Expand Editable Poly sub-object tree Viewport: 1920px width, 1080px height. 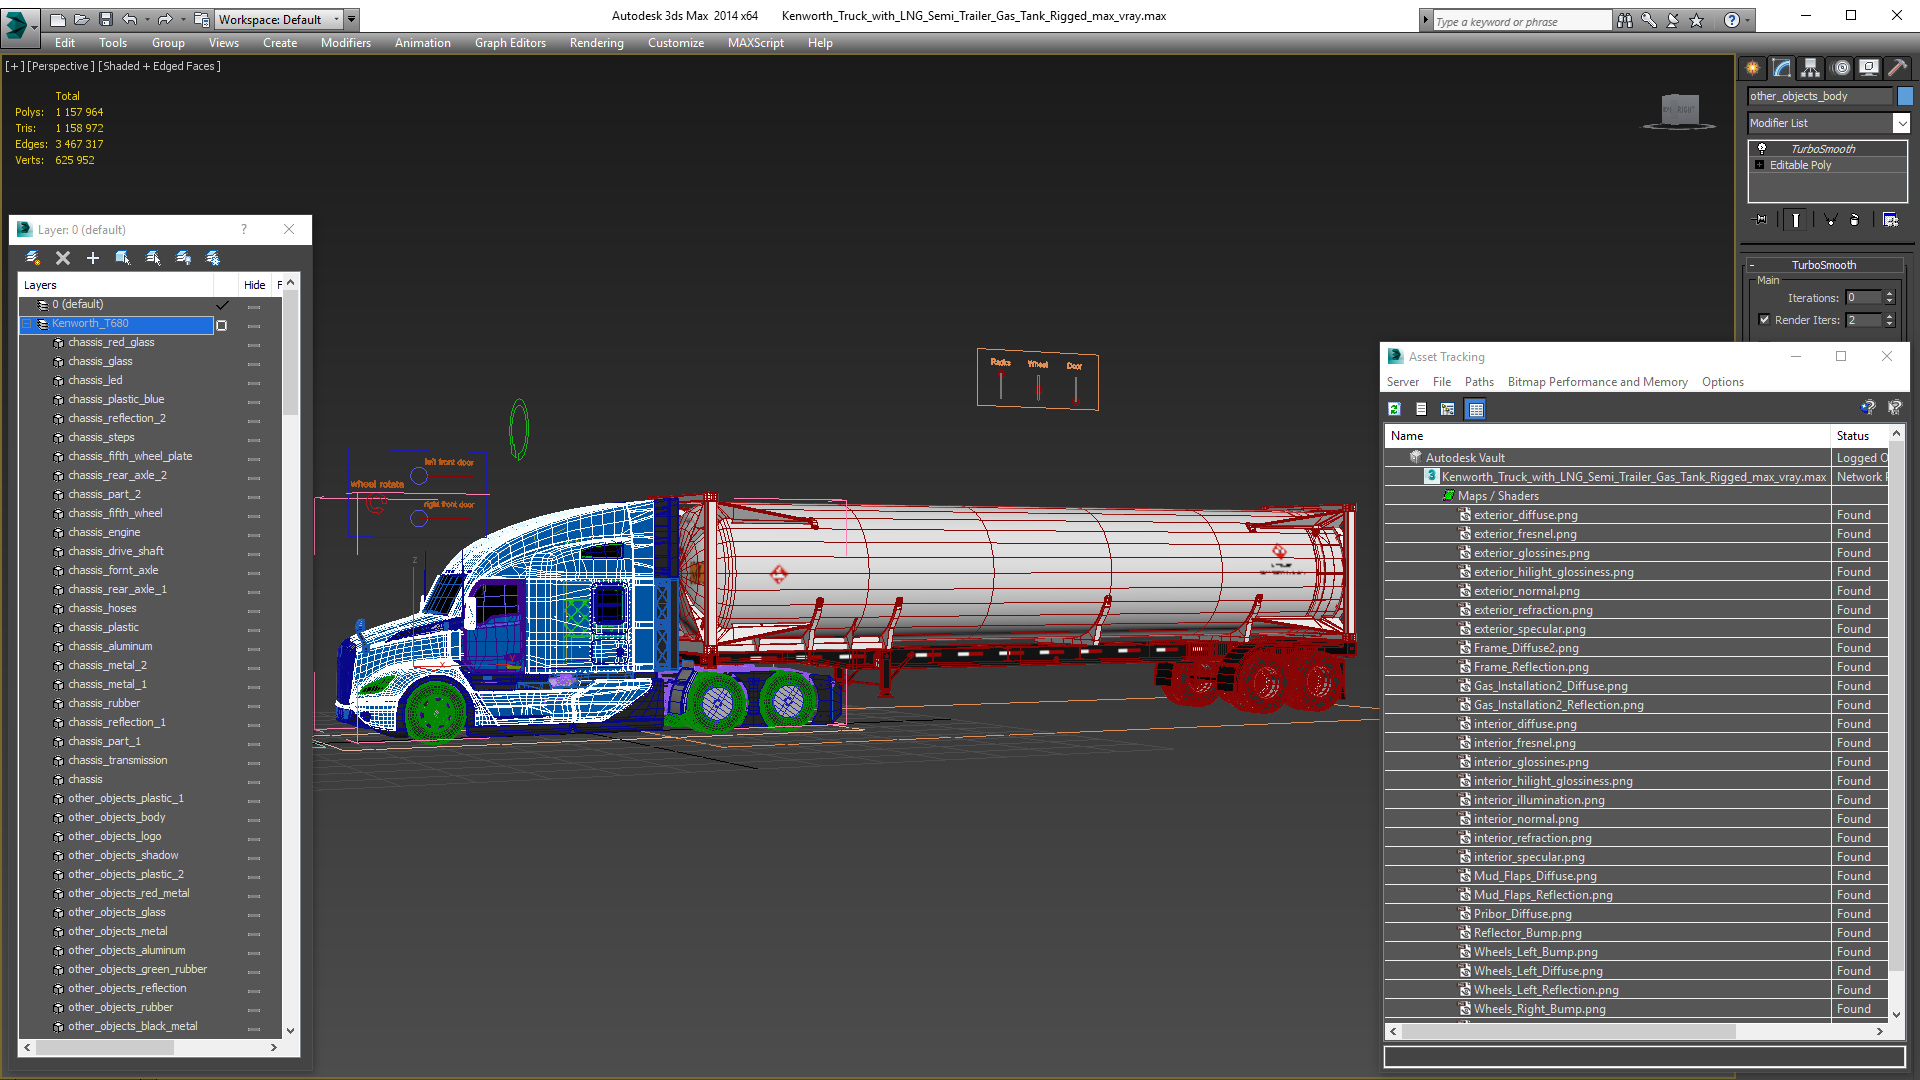pyautogui.click(x=1759, y=165)
